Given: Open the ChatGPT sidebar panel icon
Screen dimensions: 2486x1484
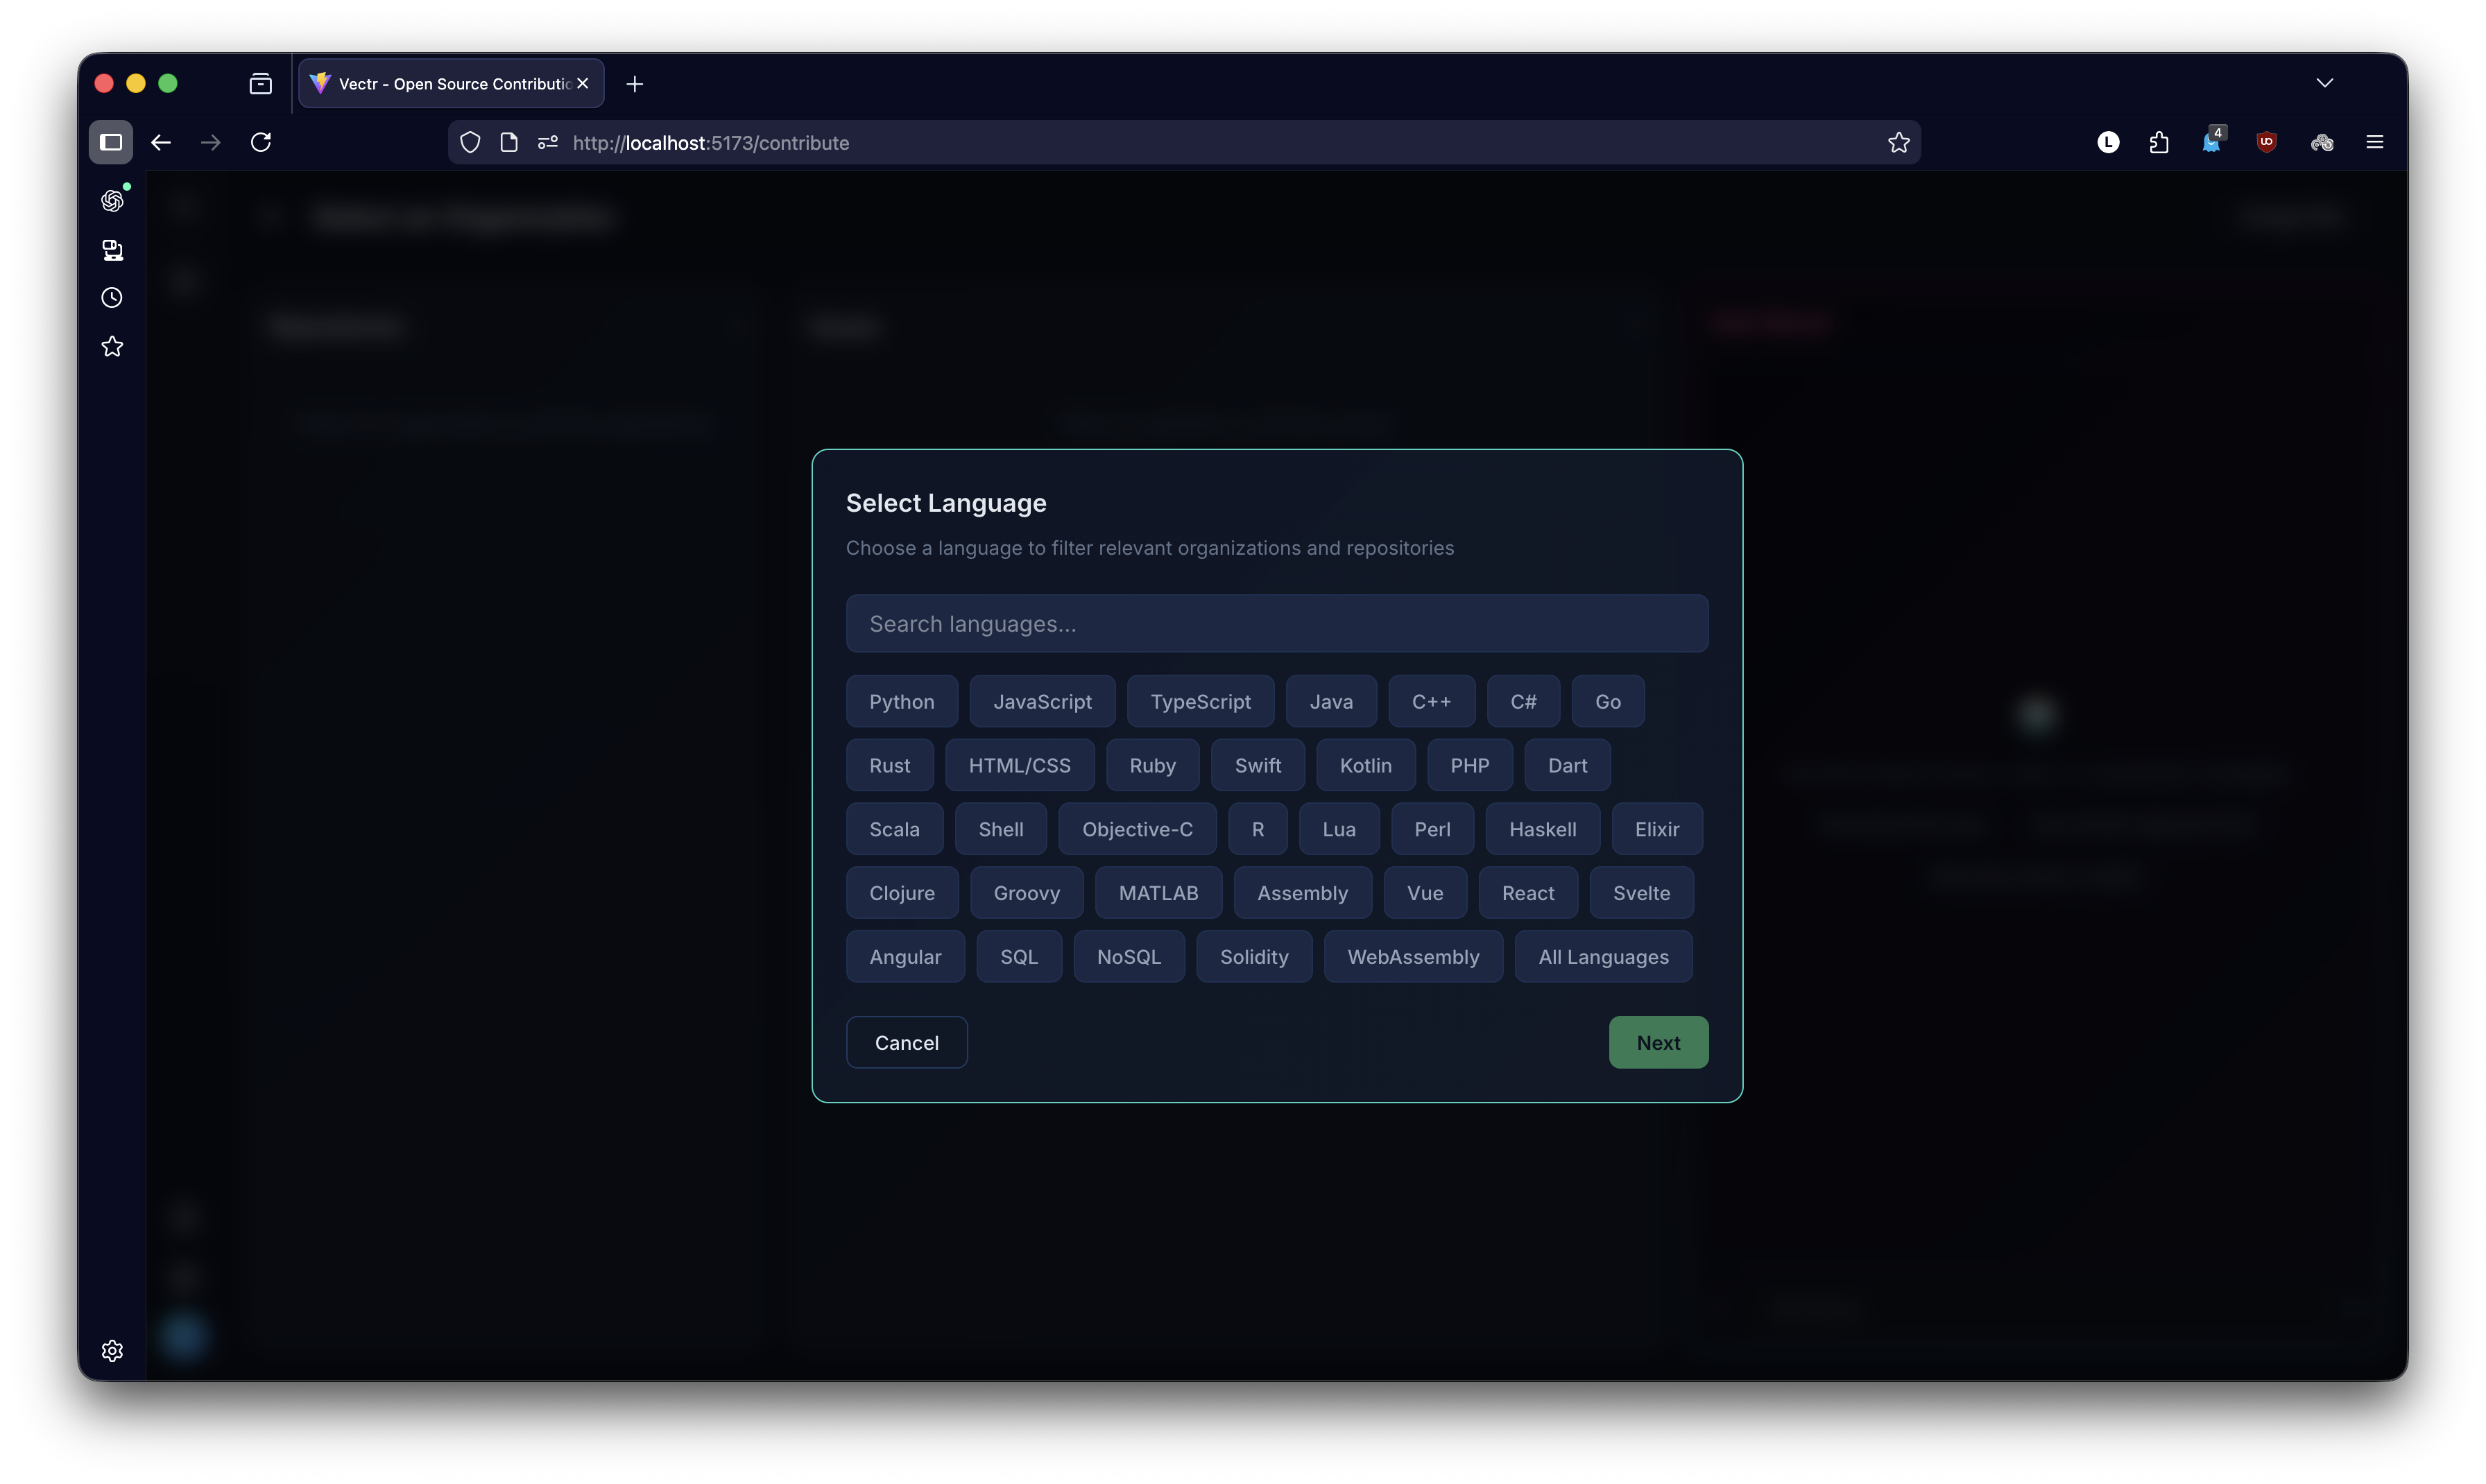Looking at the screenshot, I should 112,201.
